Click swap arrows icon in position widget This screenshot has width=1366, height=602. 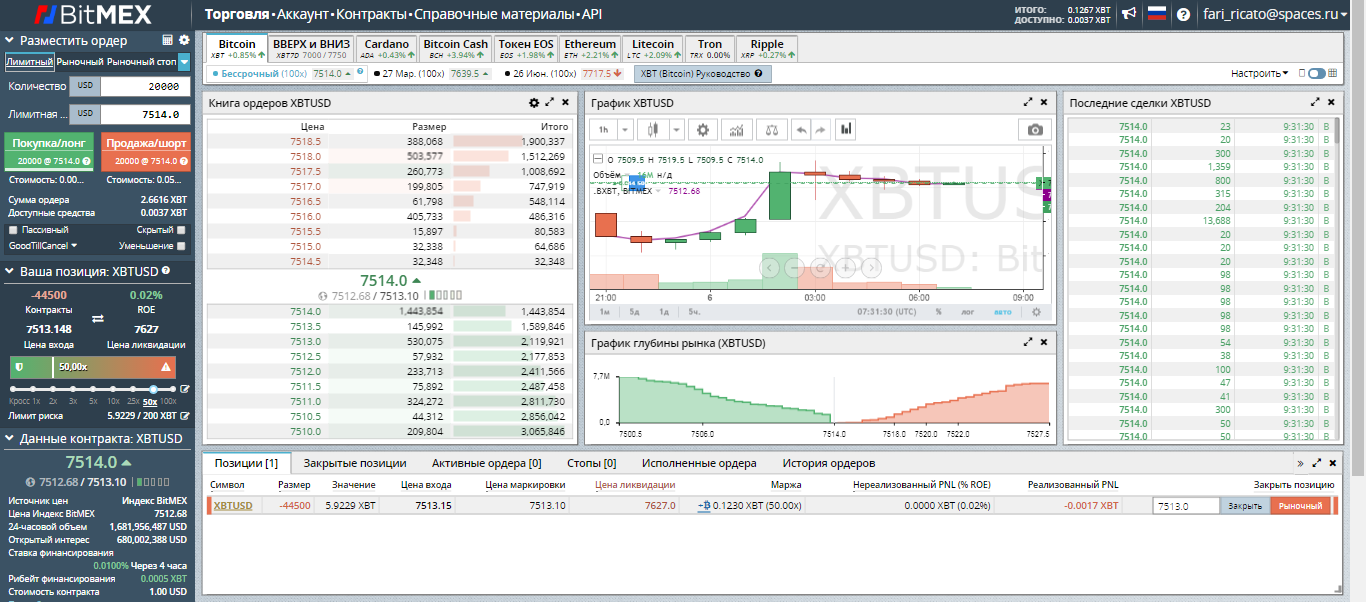pos(97,319)
